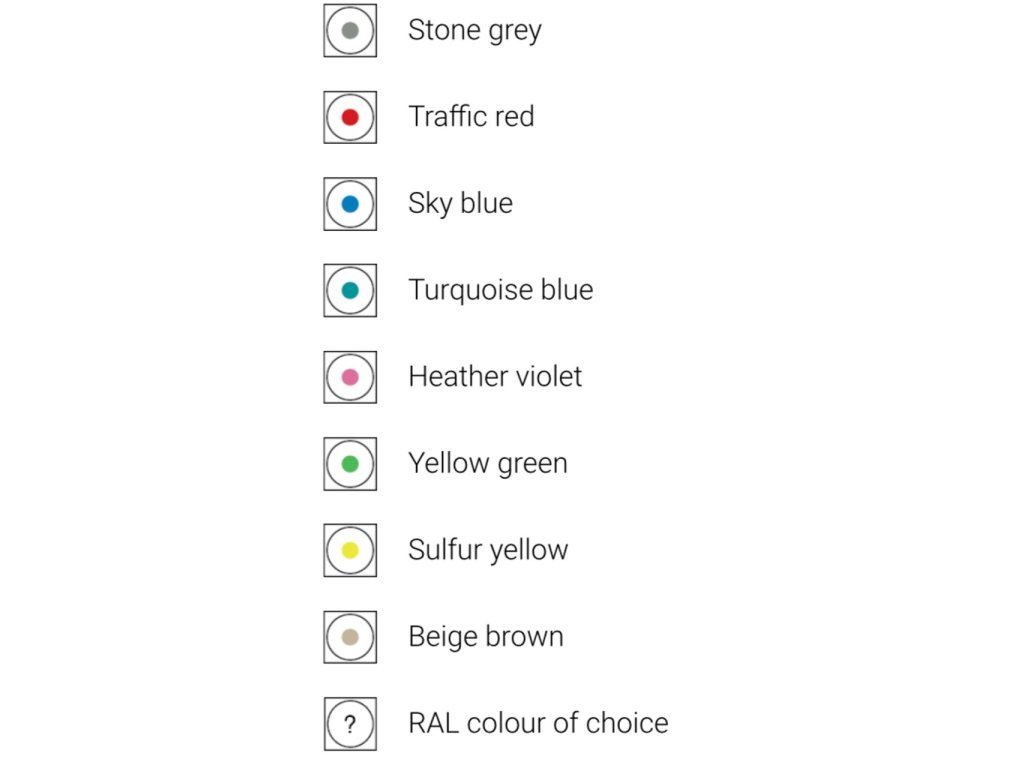Click the Traffic red text label

pos(472,117)
